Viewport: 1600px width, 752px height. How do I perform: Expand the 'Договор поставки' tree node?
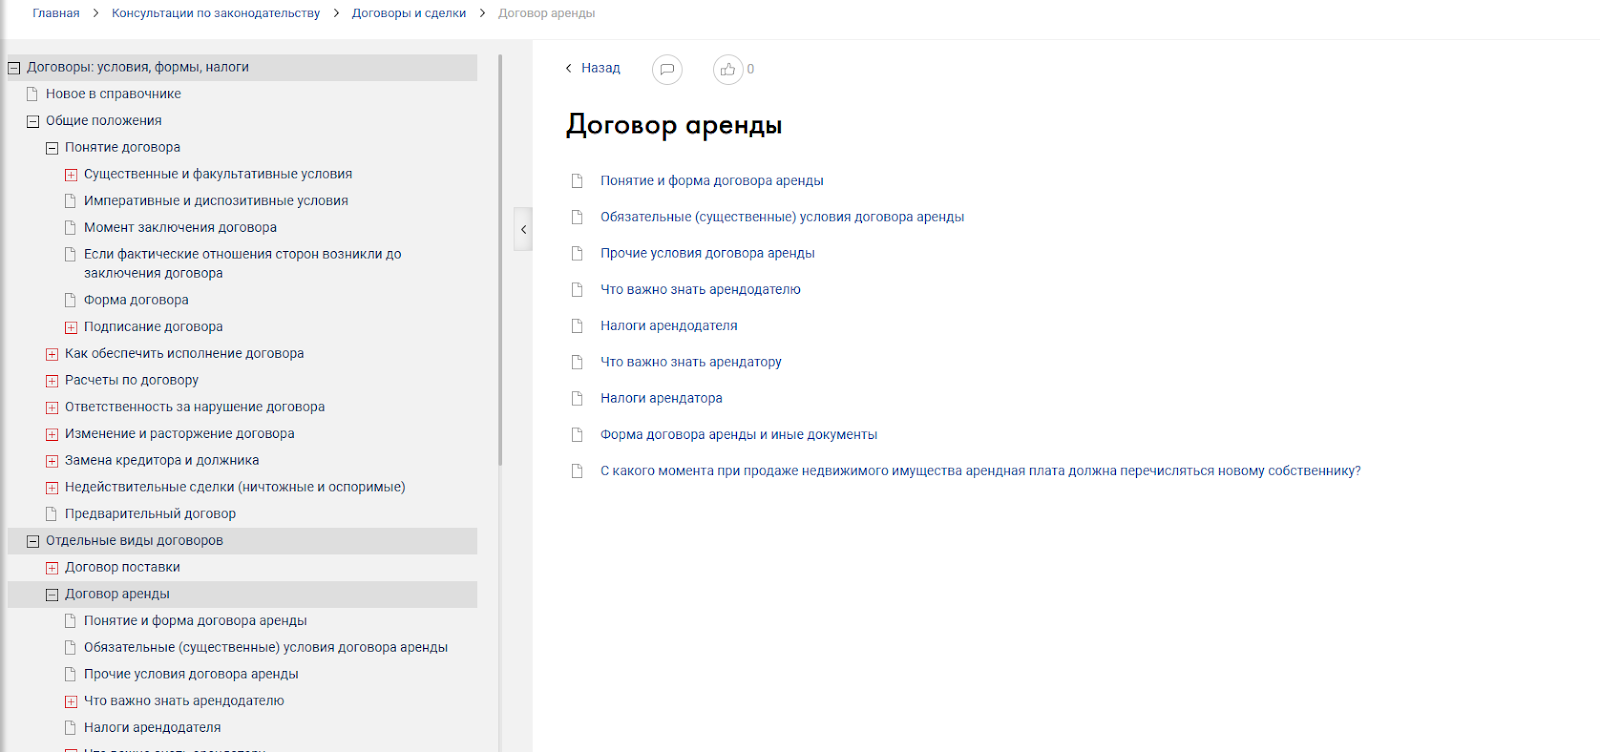tap(52, 568)
